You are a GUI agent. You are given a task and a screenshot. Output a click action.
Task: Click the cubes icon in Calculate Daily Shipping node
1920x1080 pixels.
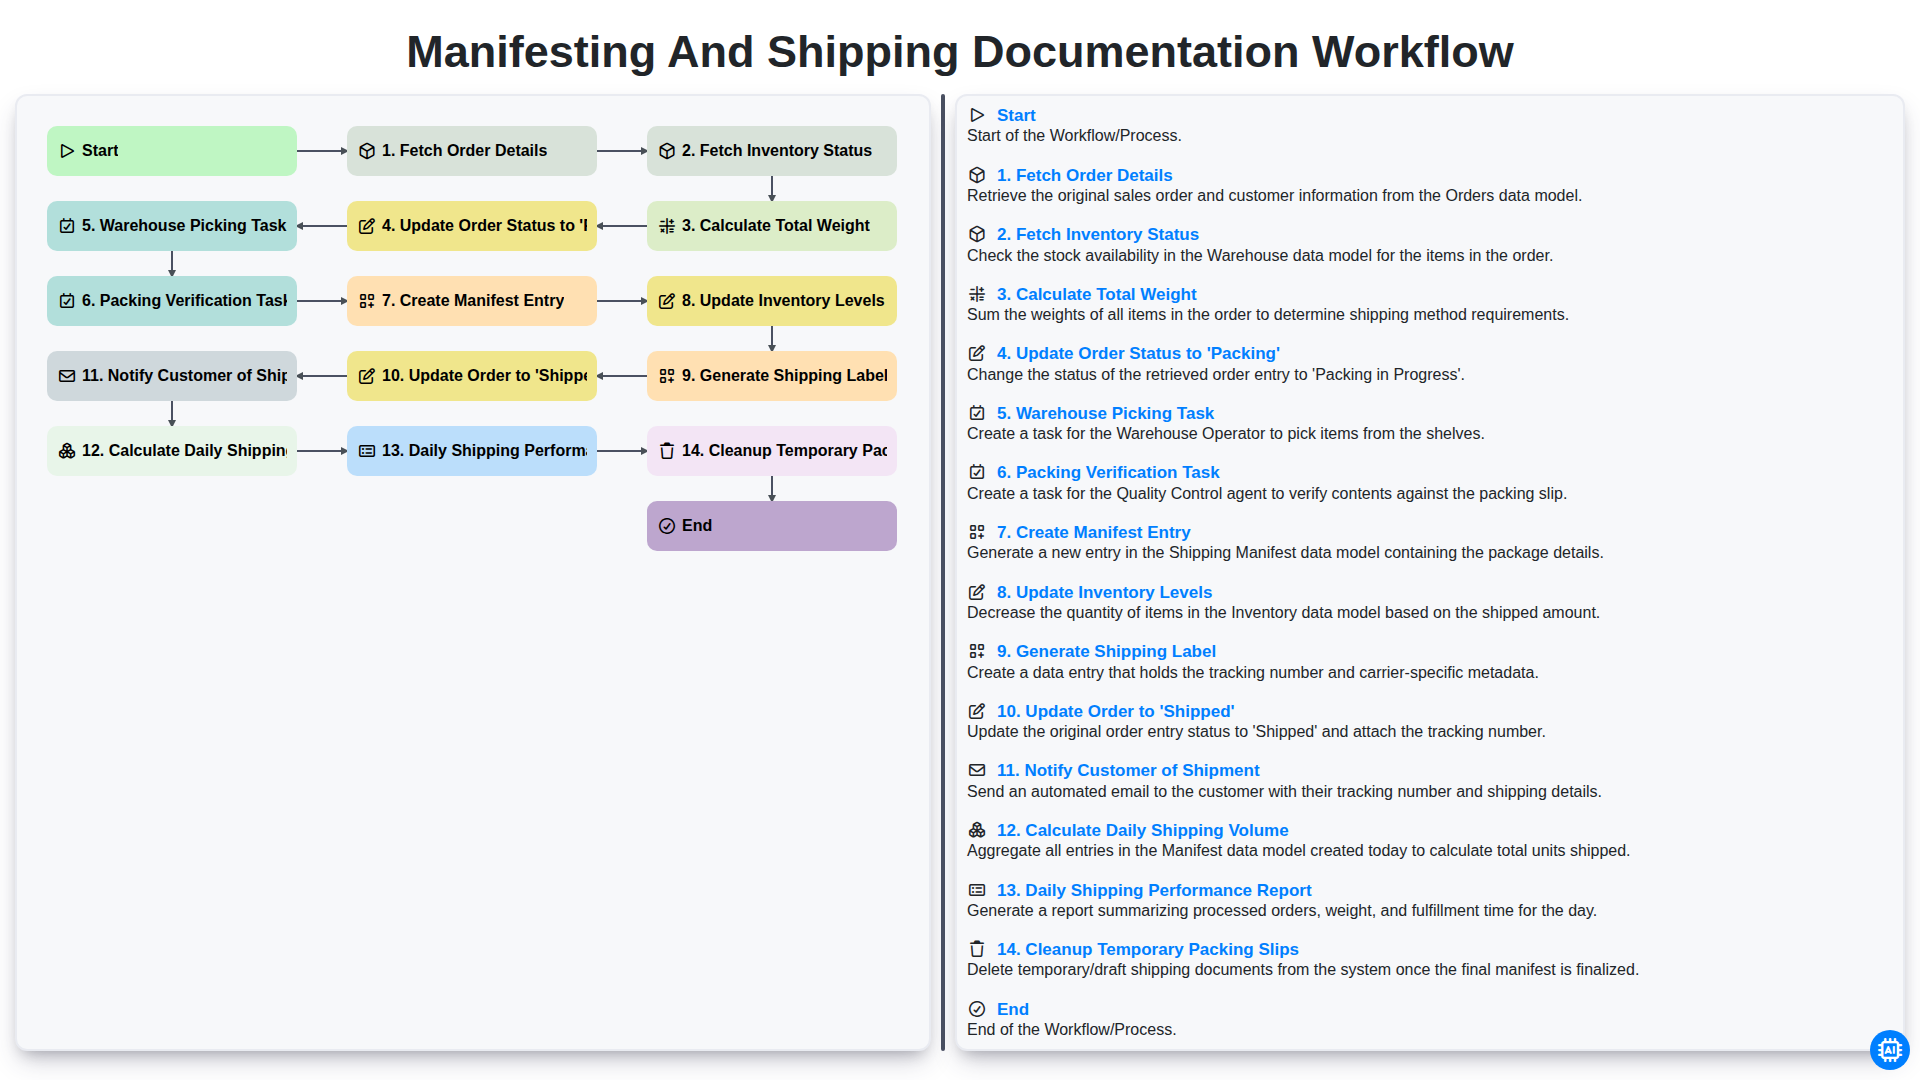pos(67,451)
